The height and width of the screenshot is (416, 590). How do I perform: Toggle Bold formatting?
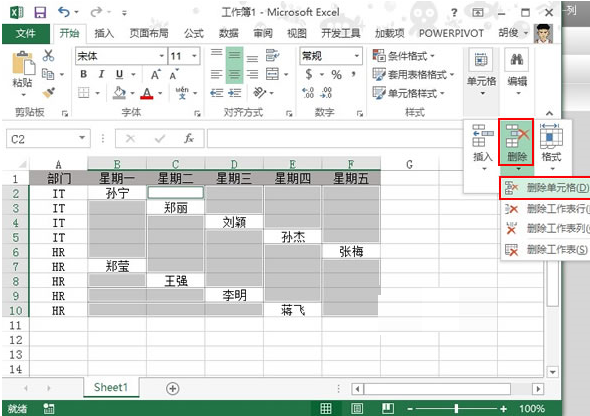point(84,74)
